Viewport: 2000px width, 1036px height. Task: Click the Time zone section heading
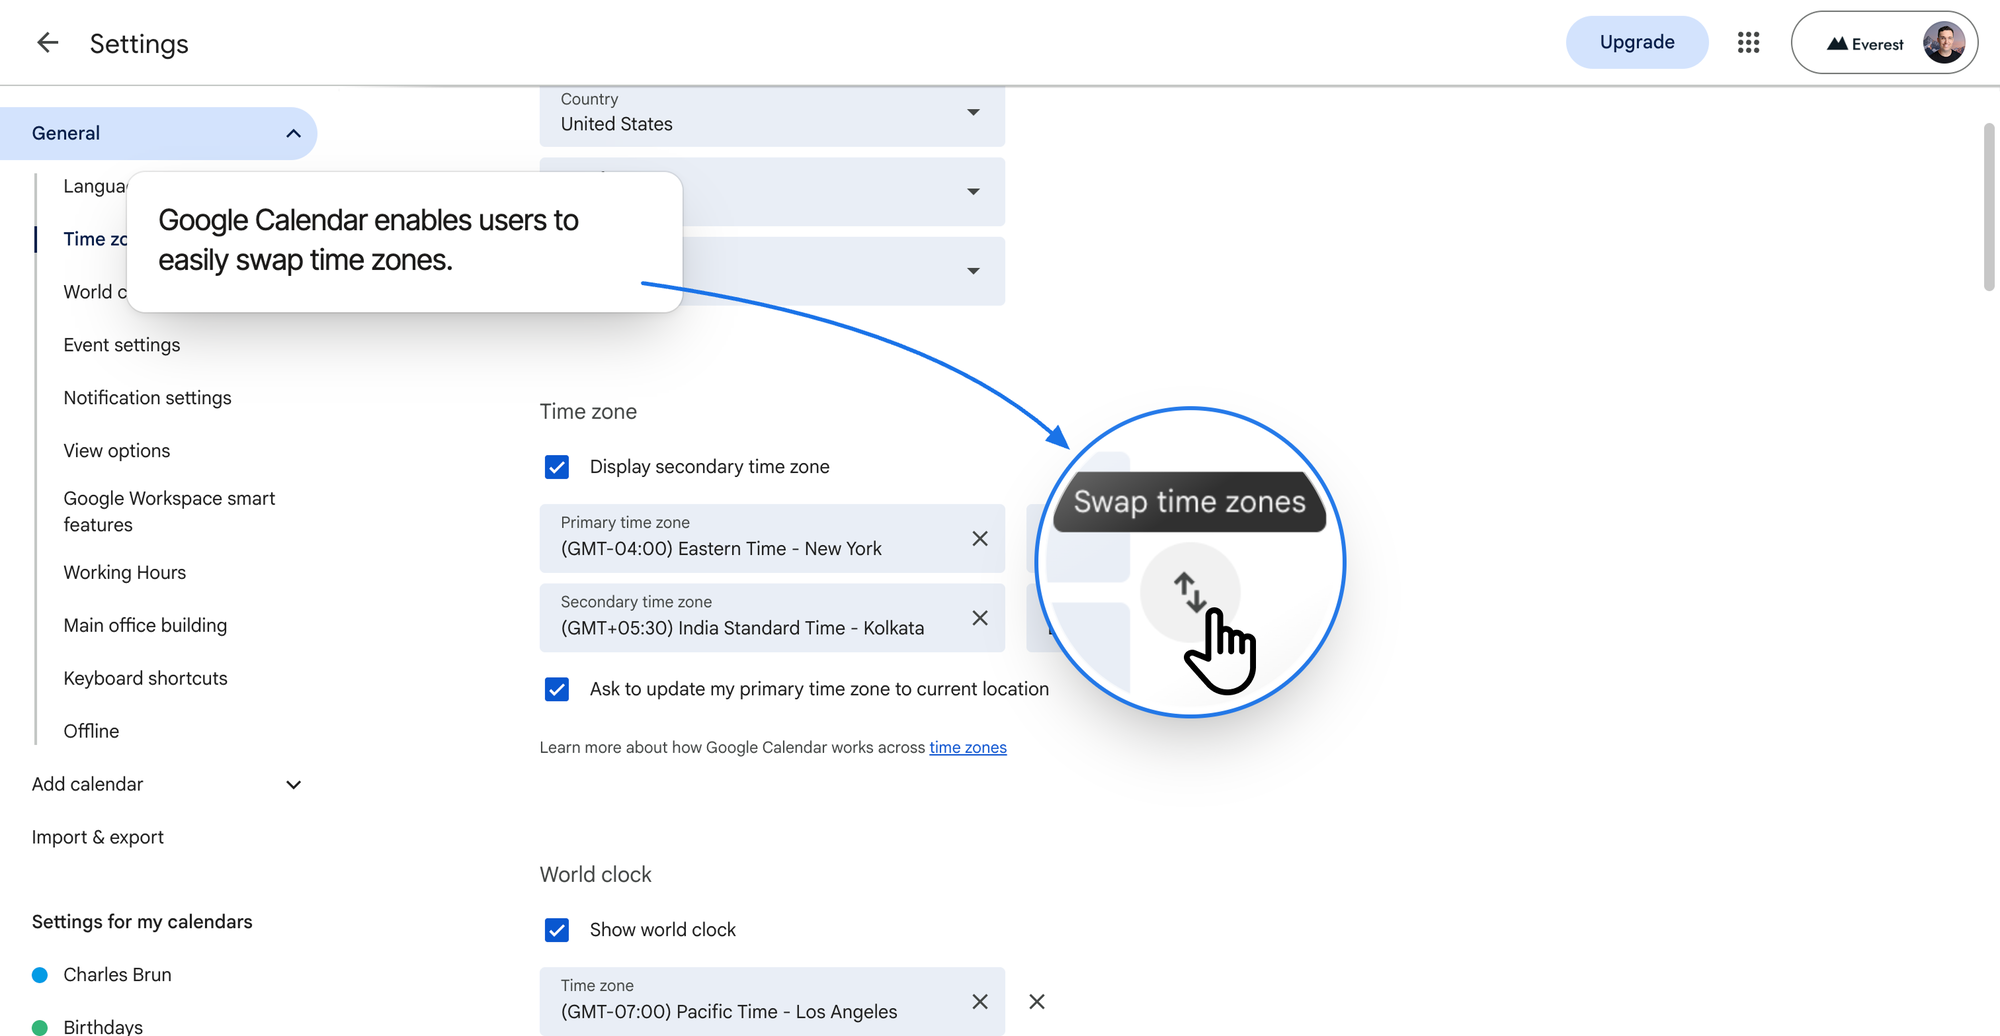pos(588,412)
